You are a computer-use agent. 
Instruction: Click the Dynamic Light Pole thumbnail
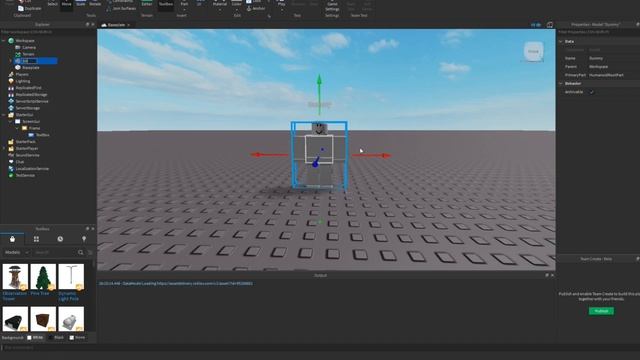pos(71,277)
